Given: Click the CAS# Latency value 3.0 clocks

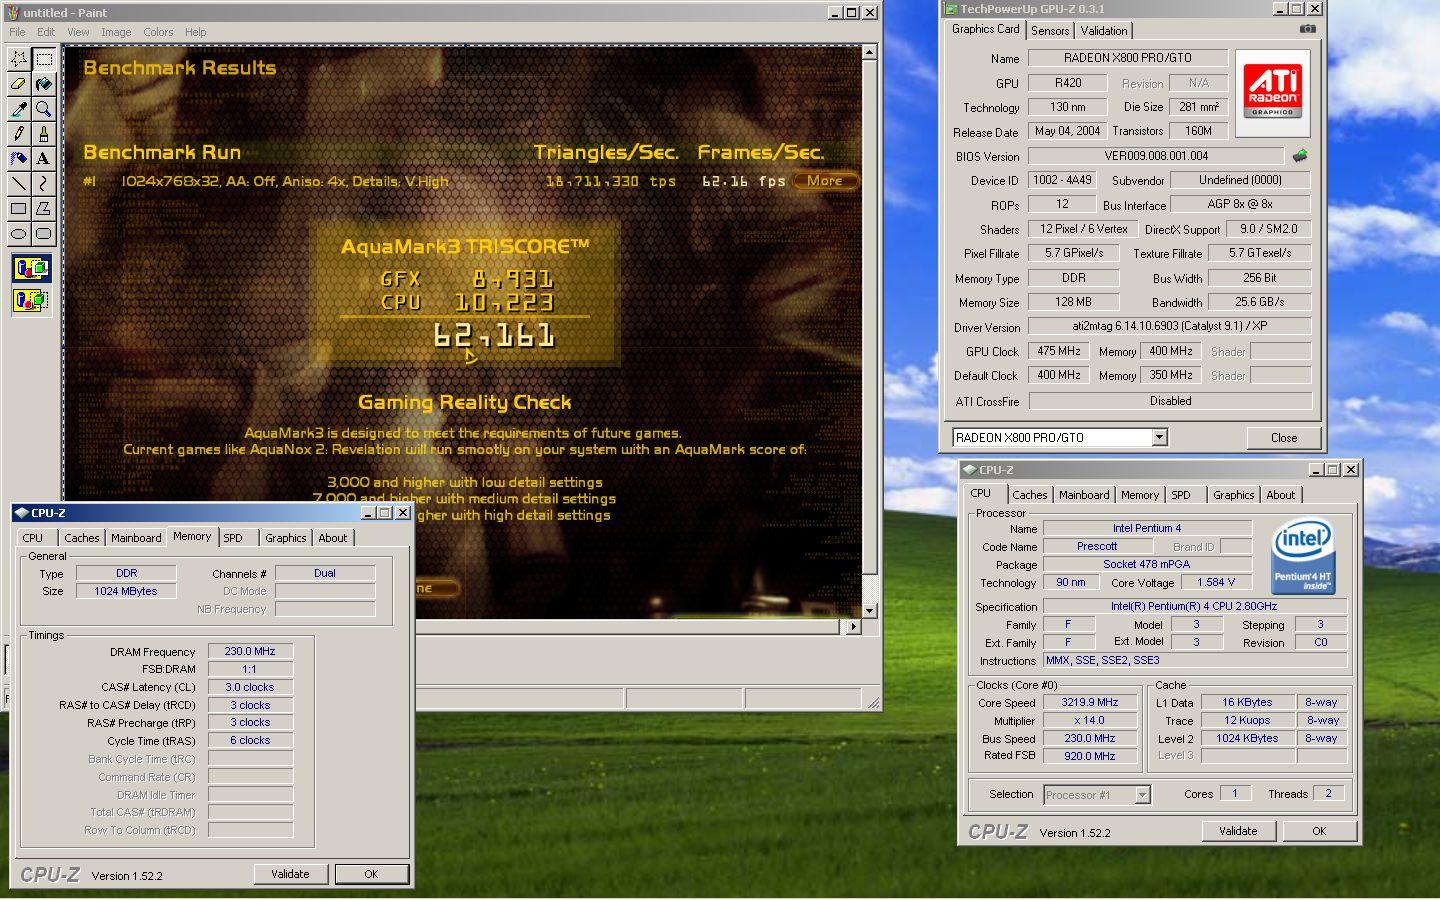Looking at the screenshot, I should click(250, 687).
